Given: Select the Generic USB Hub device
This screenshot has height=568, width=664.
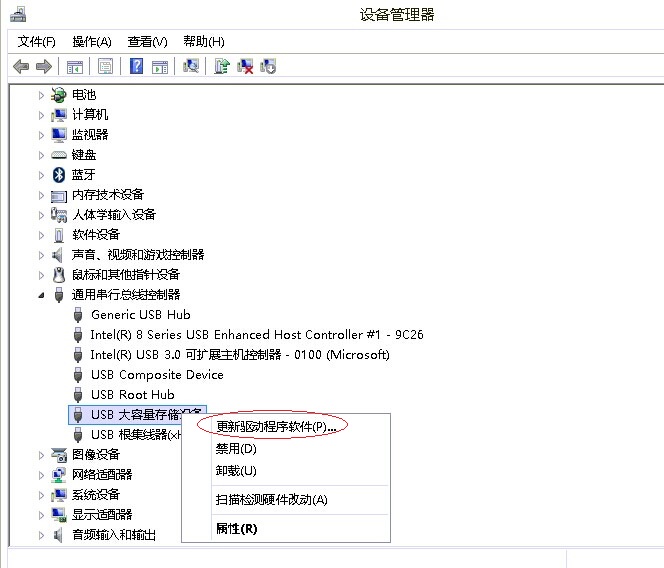Looking at the screenshot, I should (x=140, y=315).
